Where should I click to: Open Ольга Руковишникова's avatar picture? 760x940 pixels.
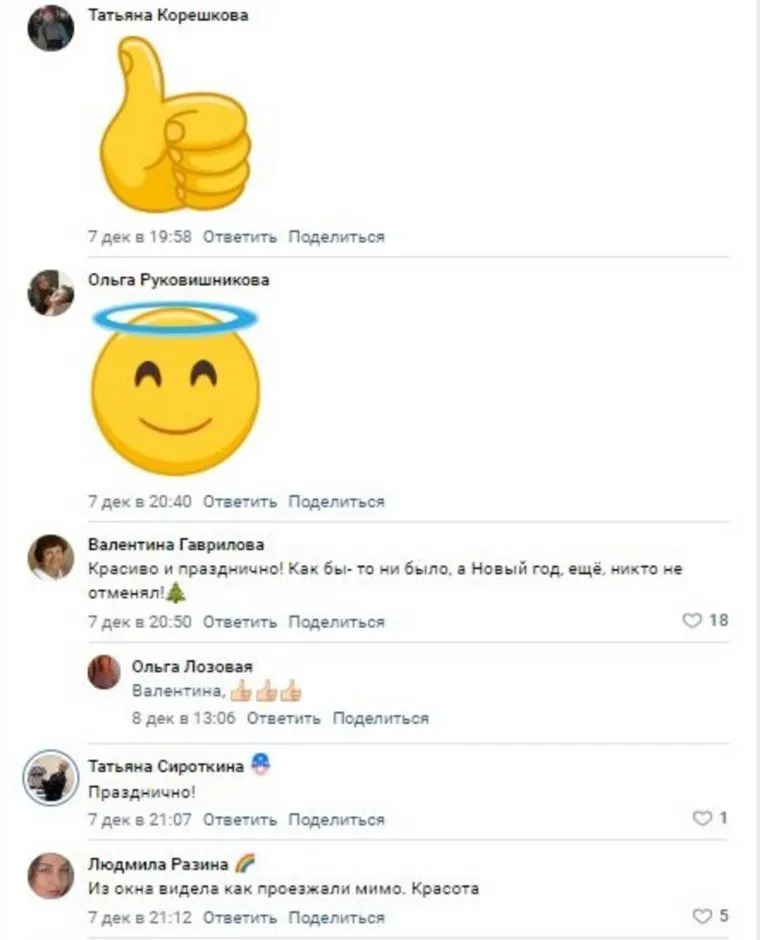[x=50, y=293]
